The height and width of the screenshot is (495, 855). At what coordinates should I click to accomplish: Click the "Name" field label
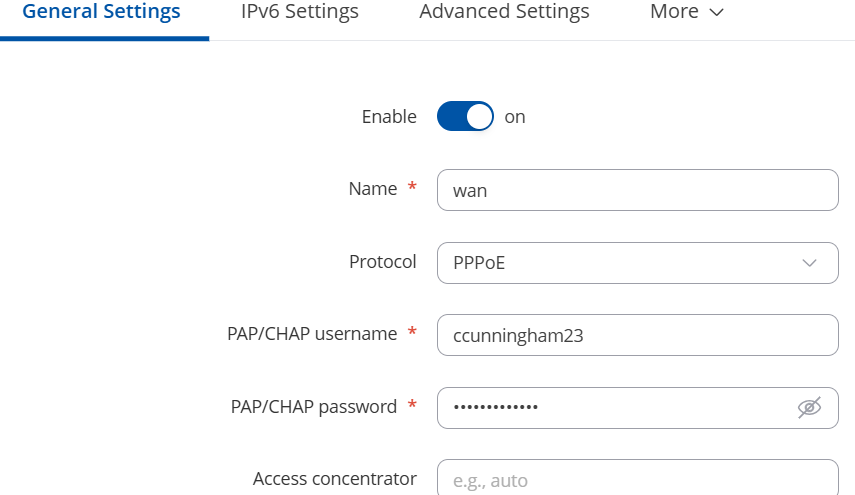point(373,189)
